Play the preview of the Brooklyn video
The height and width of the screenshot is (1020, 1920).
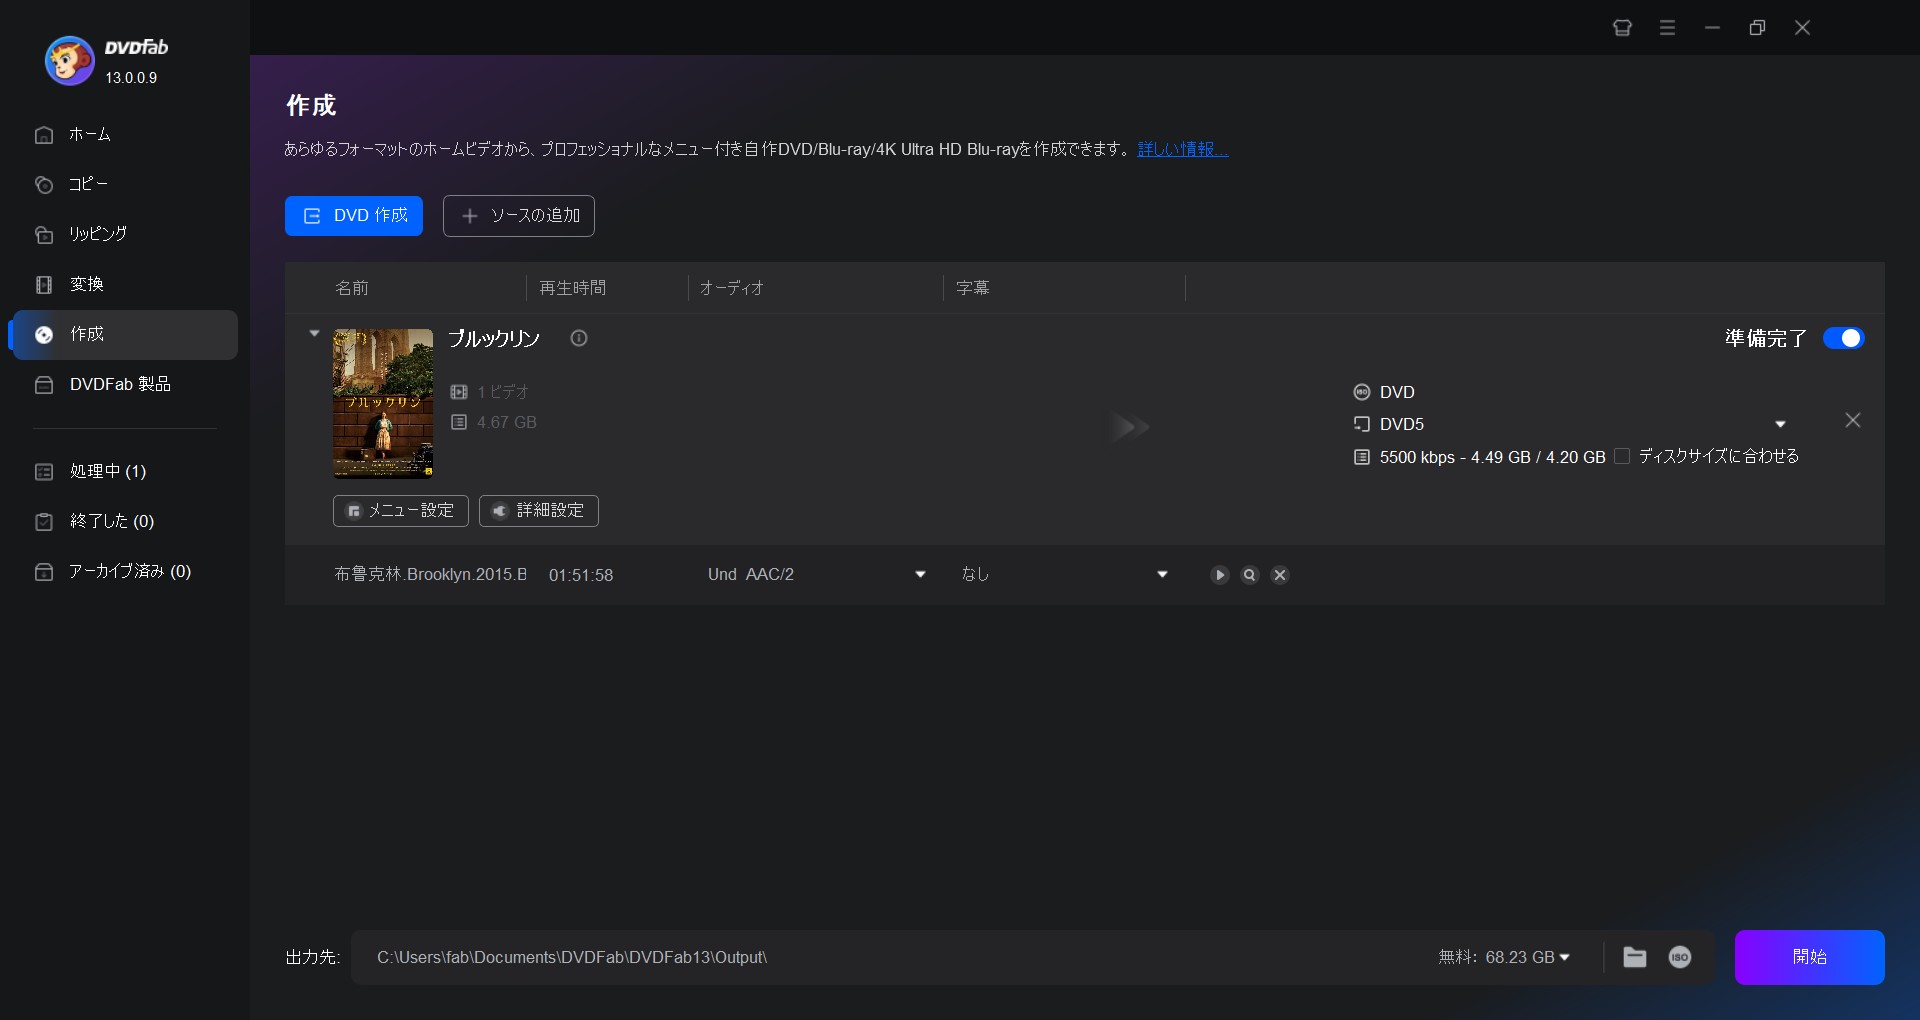coord(1219,575)
